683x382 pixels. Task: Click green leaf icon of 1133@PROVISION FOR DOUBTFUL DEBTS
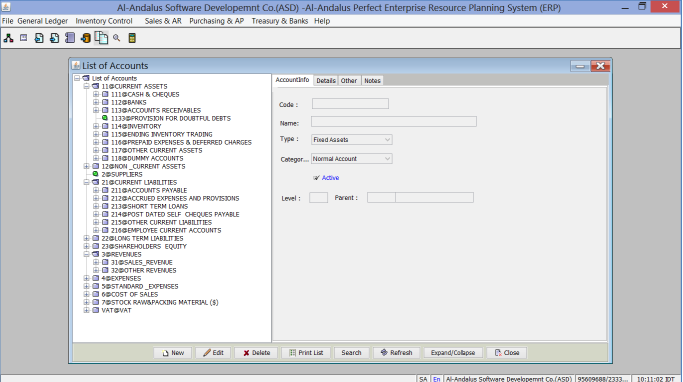click(x=105, y=118)
